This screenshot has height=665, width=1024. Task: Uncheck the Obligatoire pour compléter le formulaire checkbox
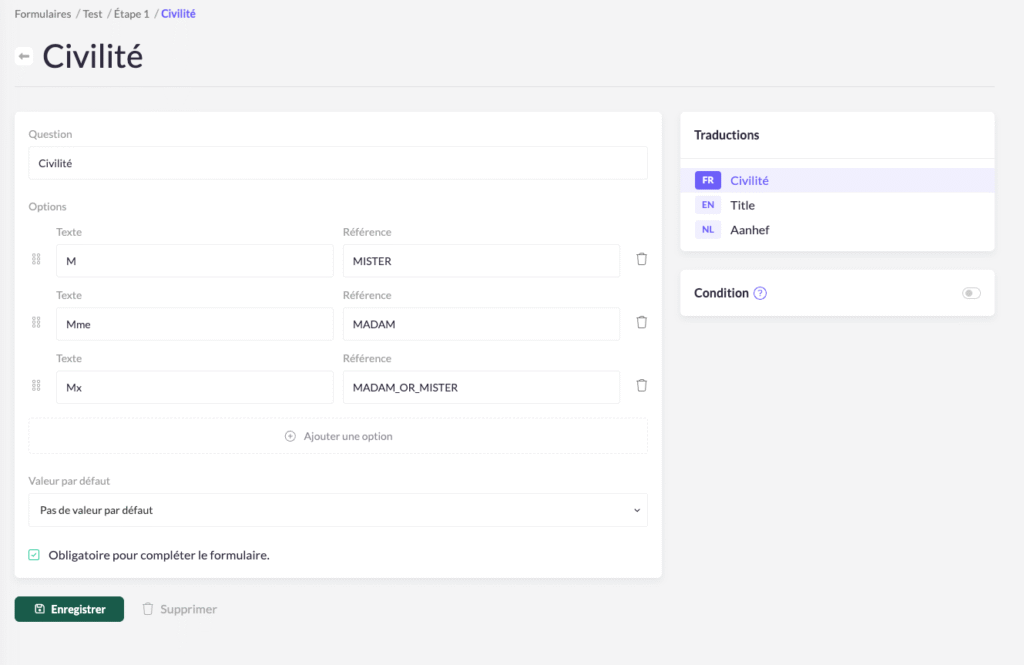tap(34, 554)
